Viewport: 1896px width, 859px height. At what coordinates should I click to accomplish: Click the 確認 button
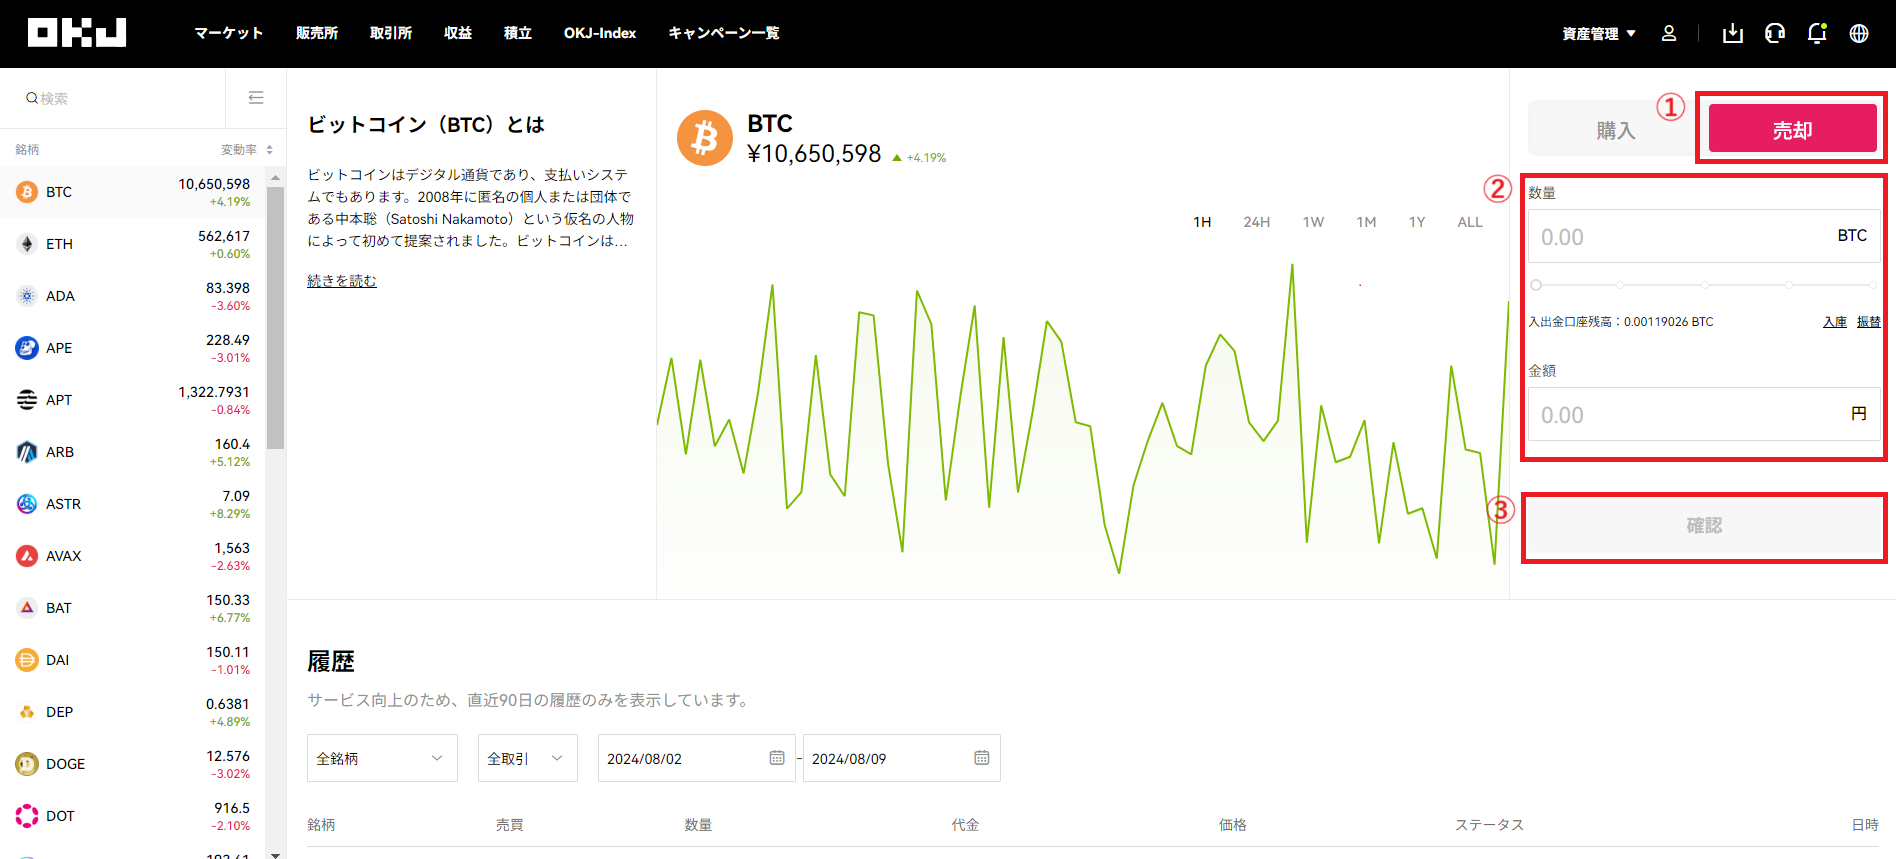pos(1704,526)
